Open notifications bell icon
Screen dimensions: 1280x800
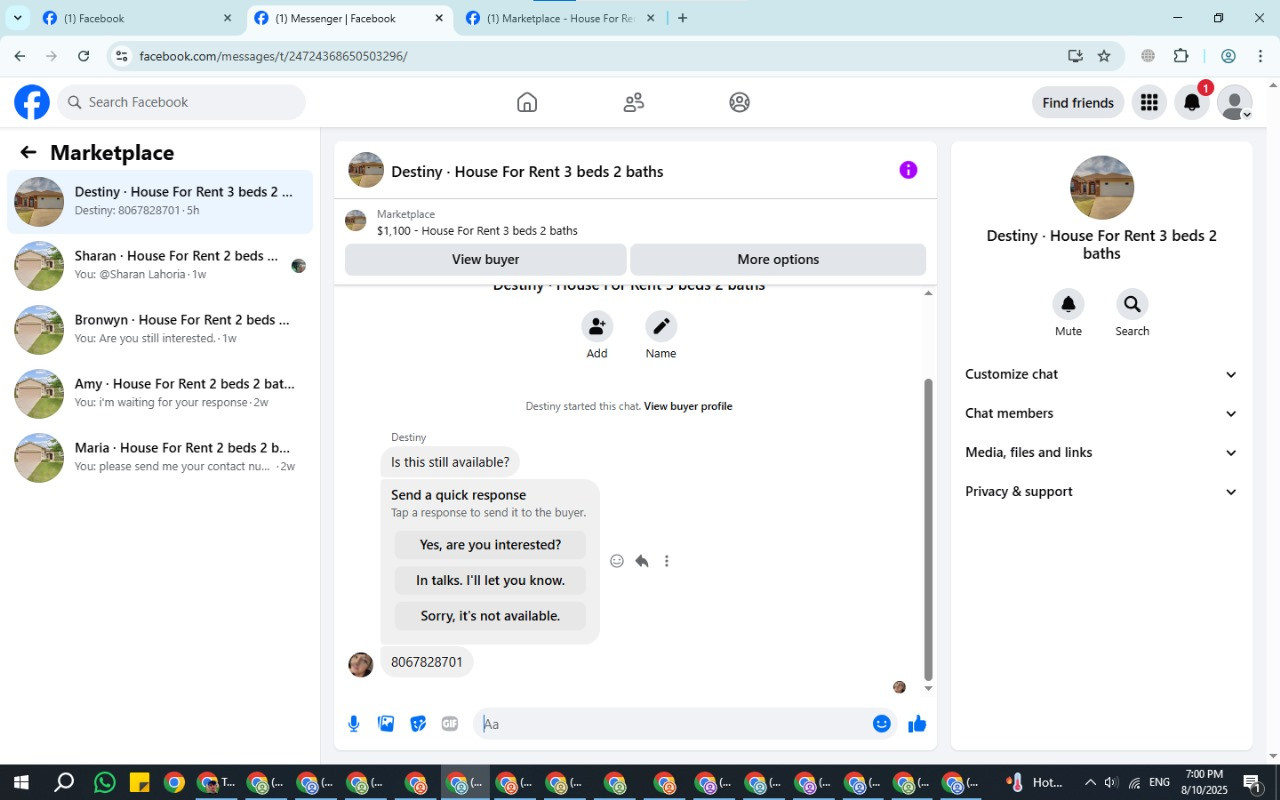(1192, 102)
